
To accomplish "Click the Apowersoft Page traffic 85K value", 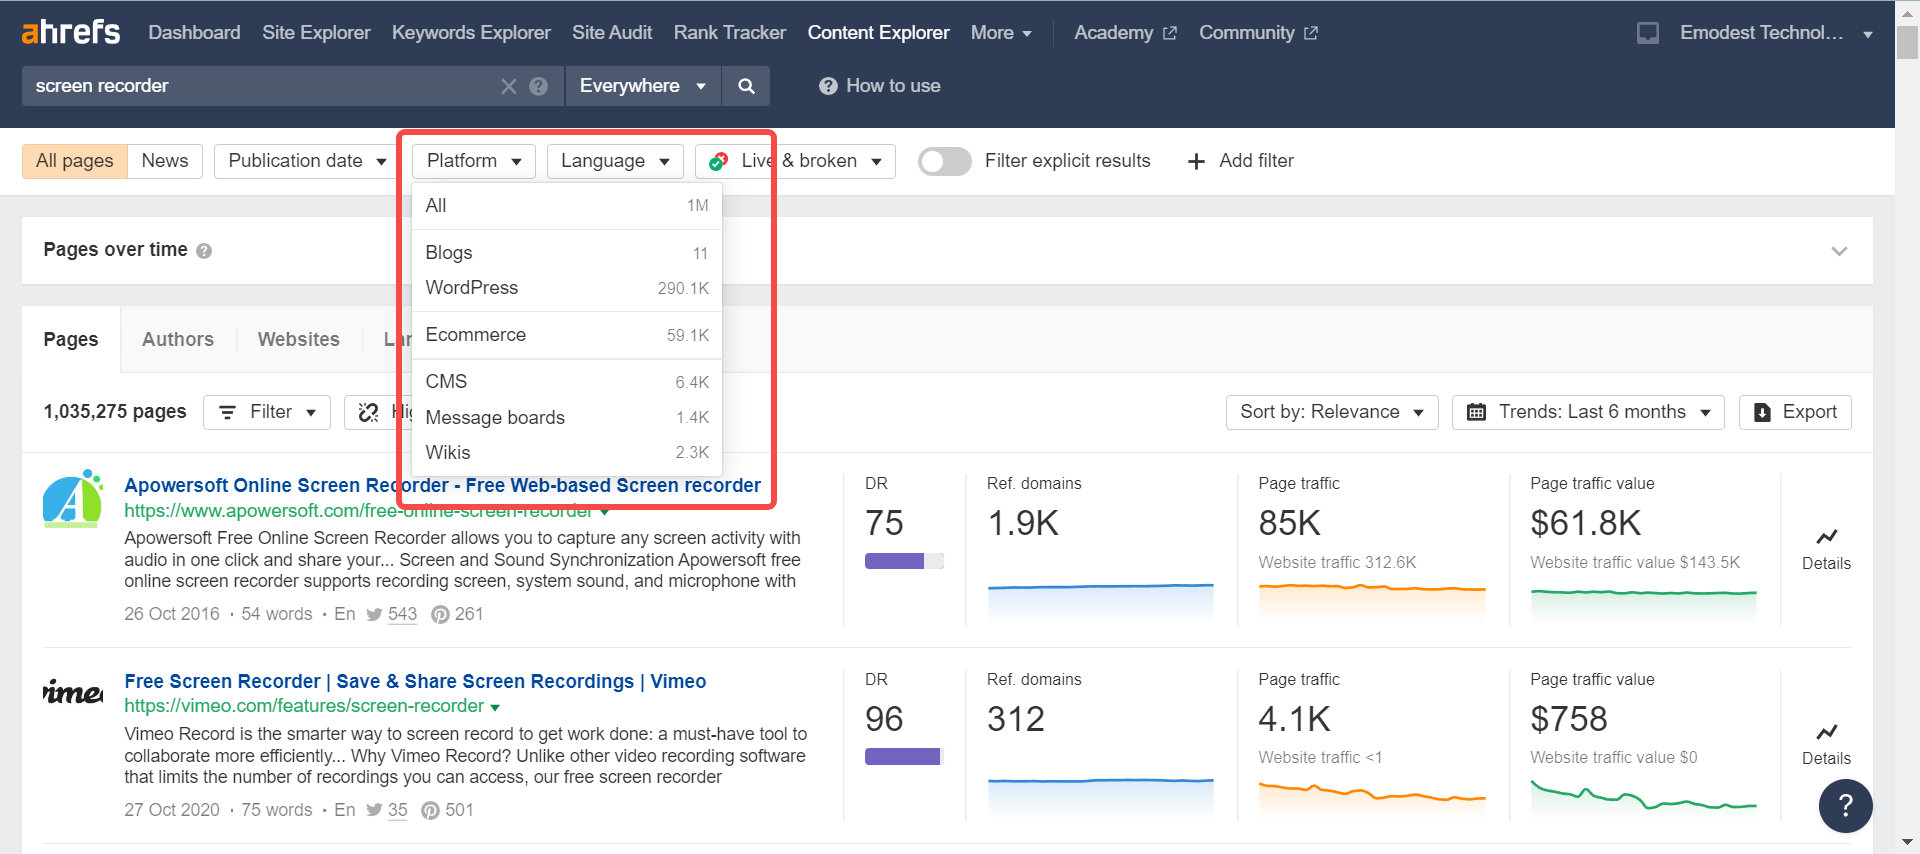I will pyautogui.click(x=1290, y=523).
